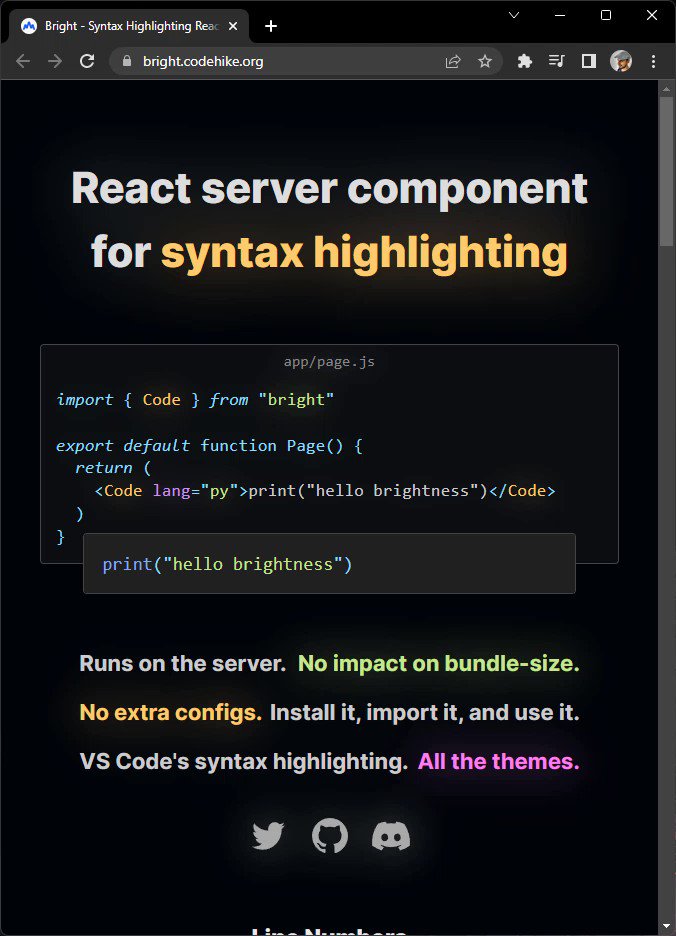Go back to previous page
This screenshot has height=936, width=676.
click(23, 61)
